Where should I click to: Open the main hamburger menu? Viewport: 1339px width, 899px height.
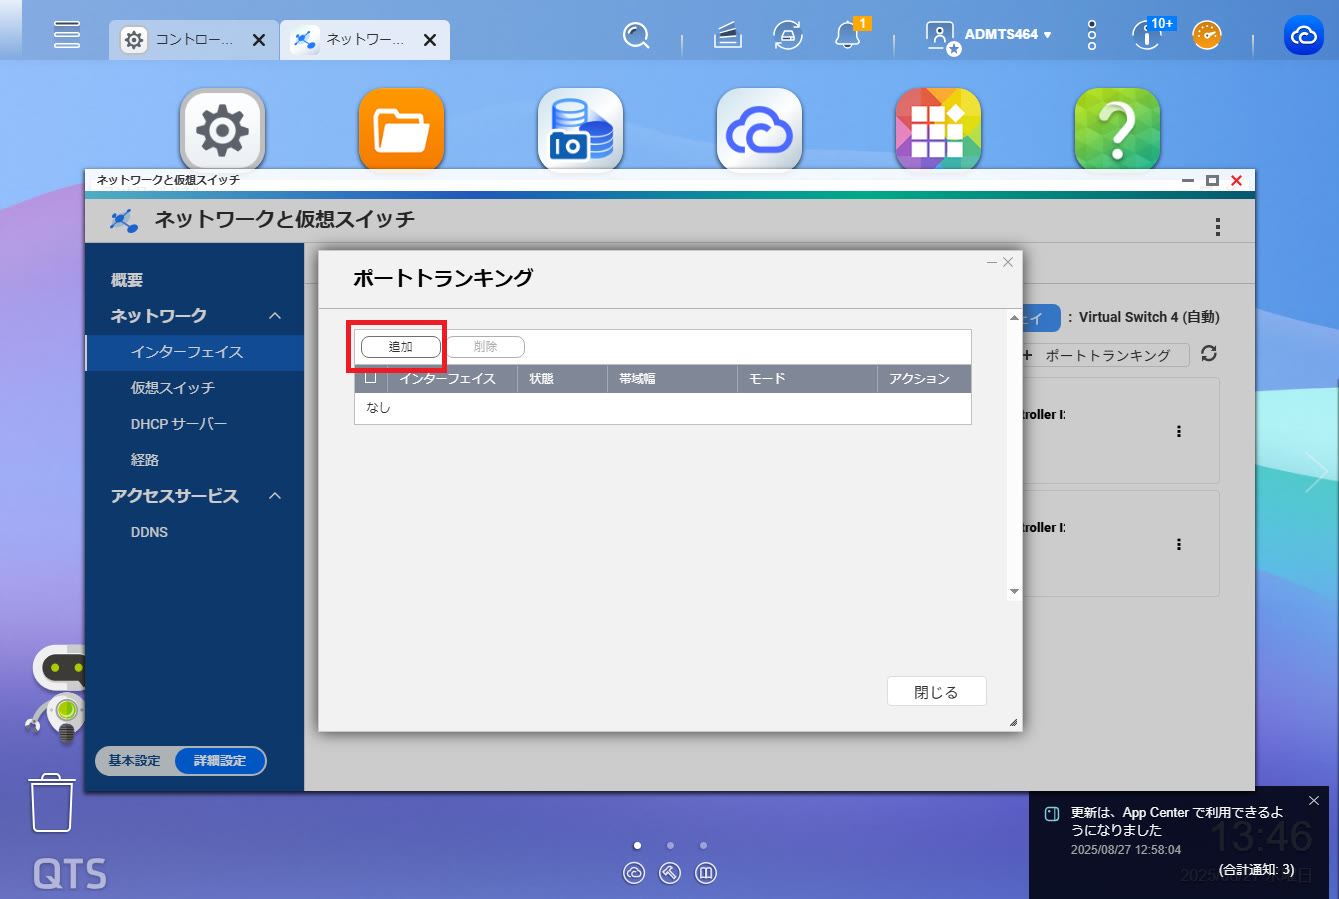[67, 35]
